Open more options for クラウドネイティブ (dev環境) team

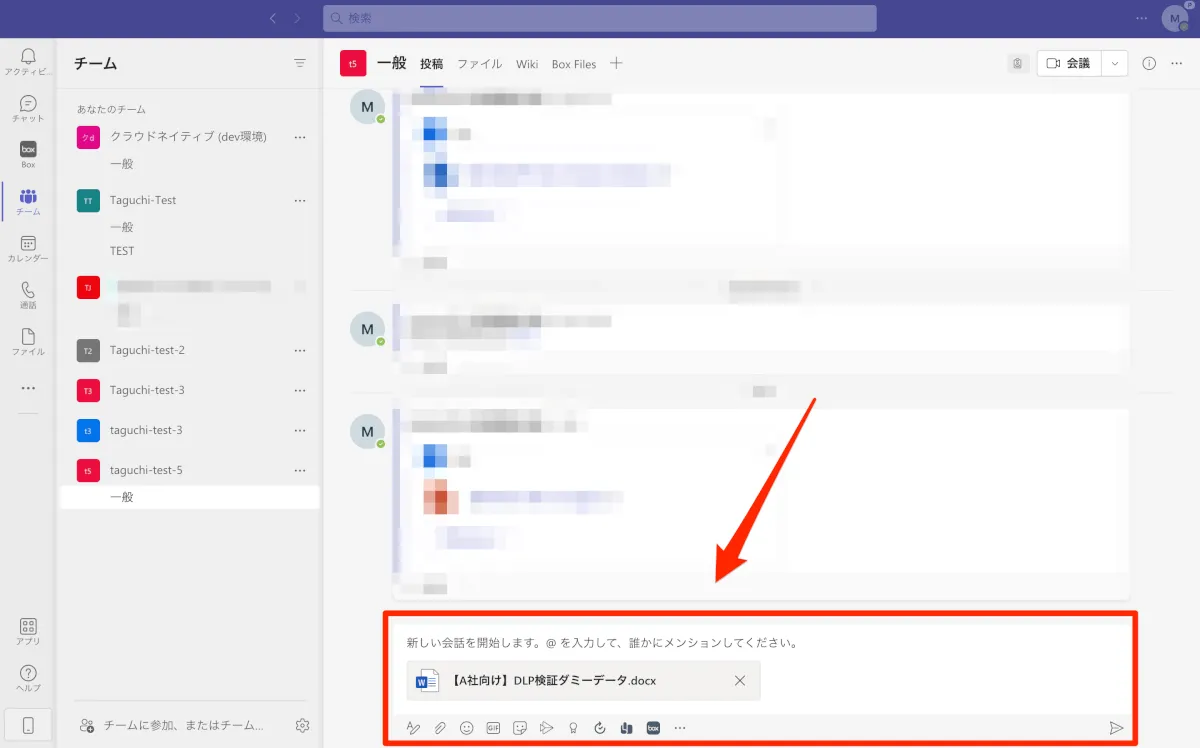coord(299,137)
